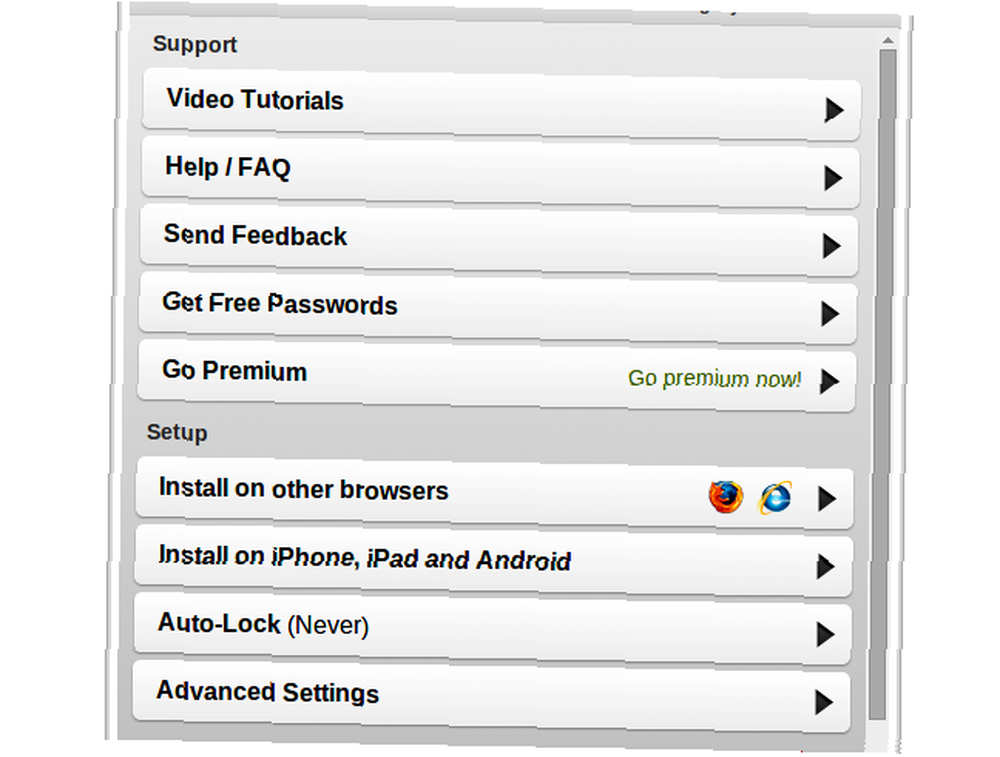
Task: Click the scrollbar up arrow
Action: click(888, 40)
